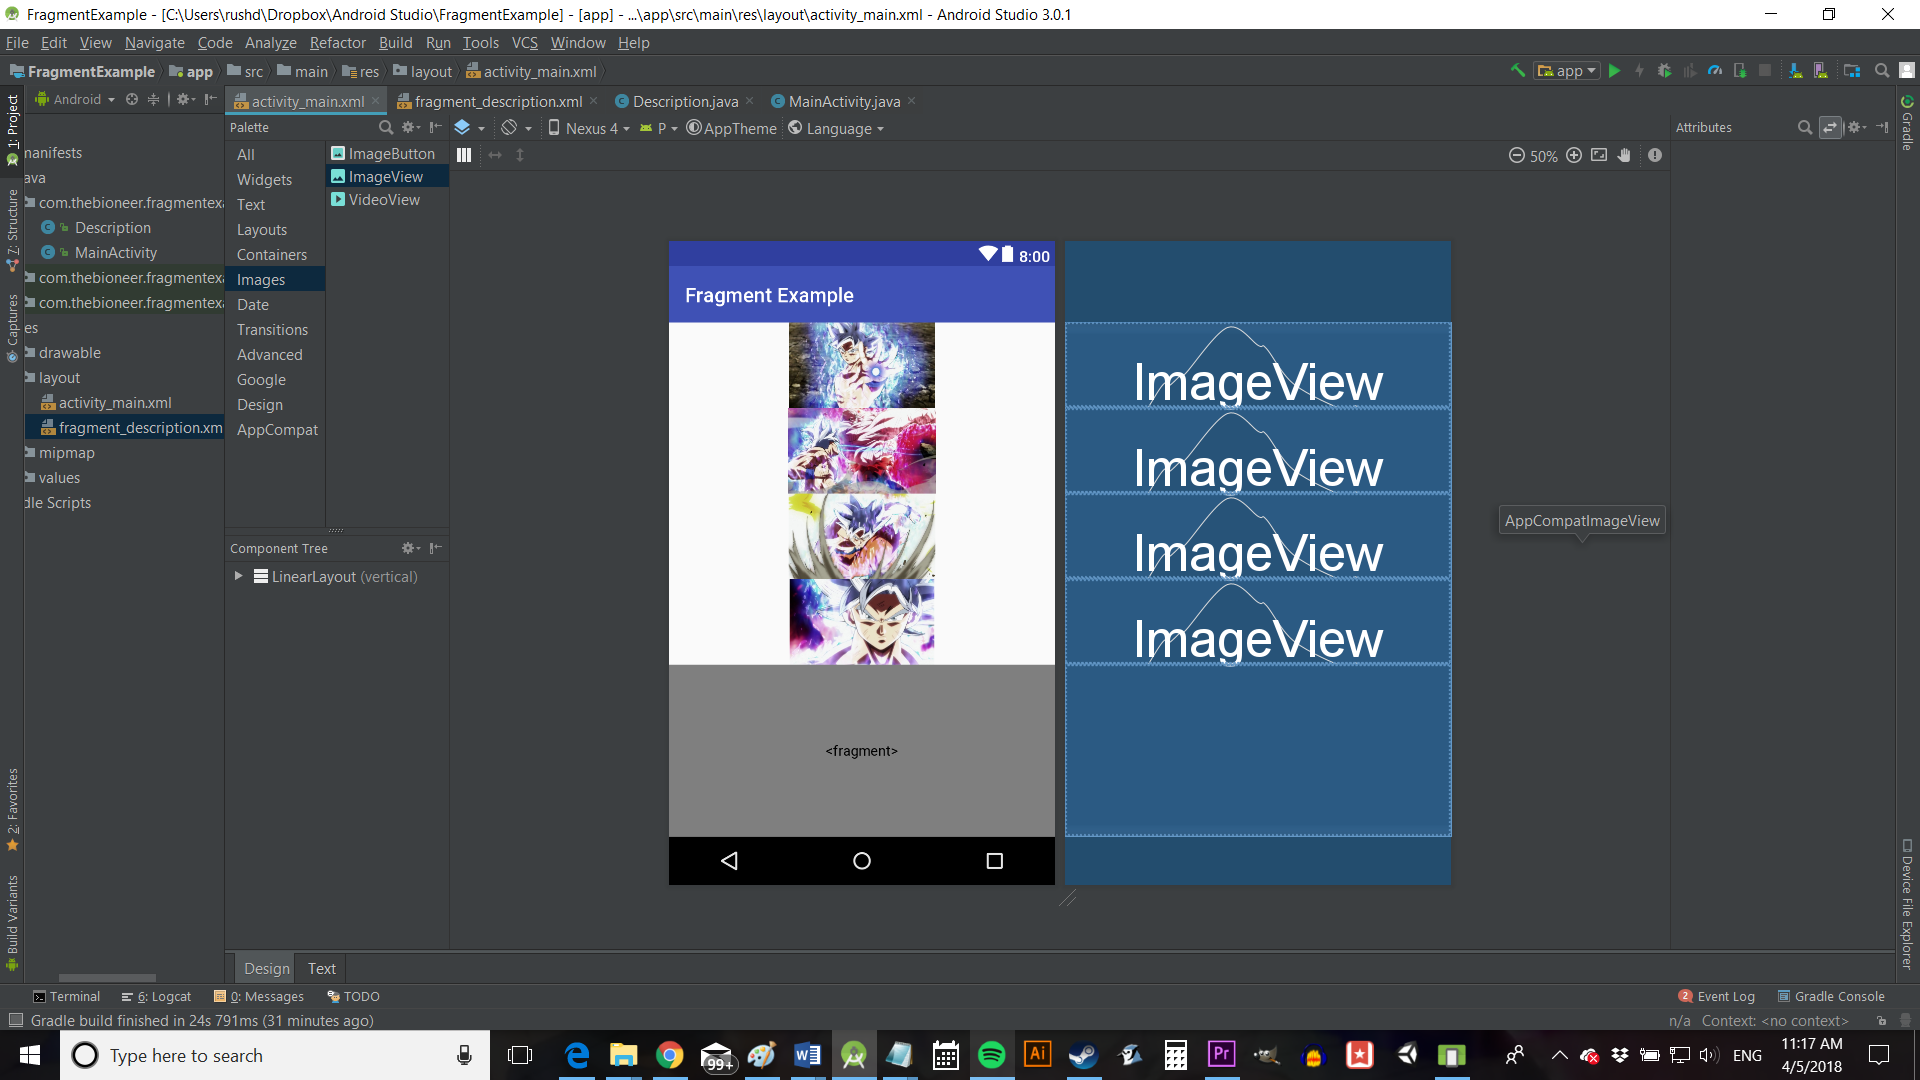
Task: Open the app run configuration dropdown
Action: (1567, 71)
